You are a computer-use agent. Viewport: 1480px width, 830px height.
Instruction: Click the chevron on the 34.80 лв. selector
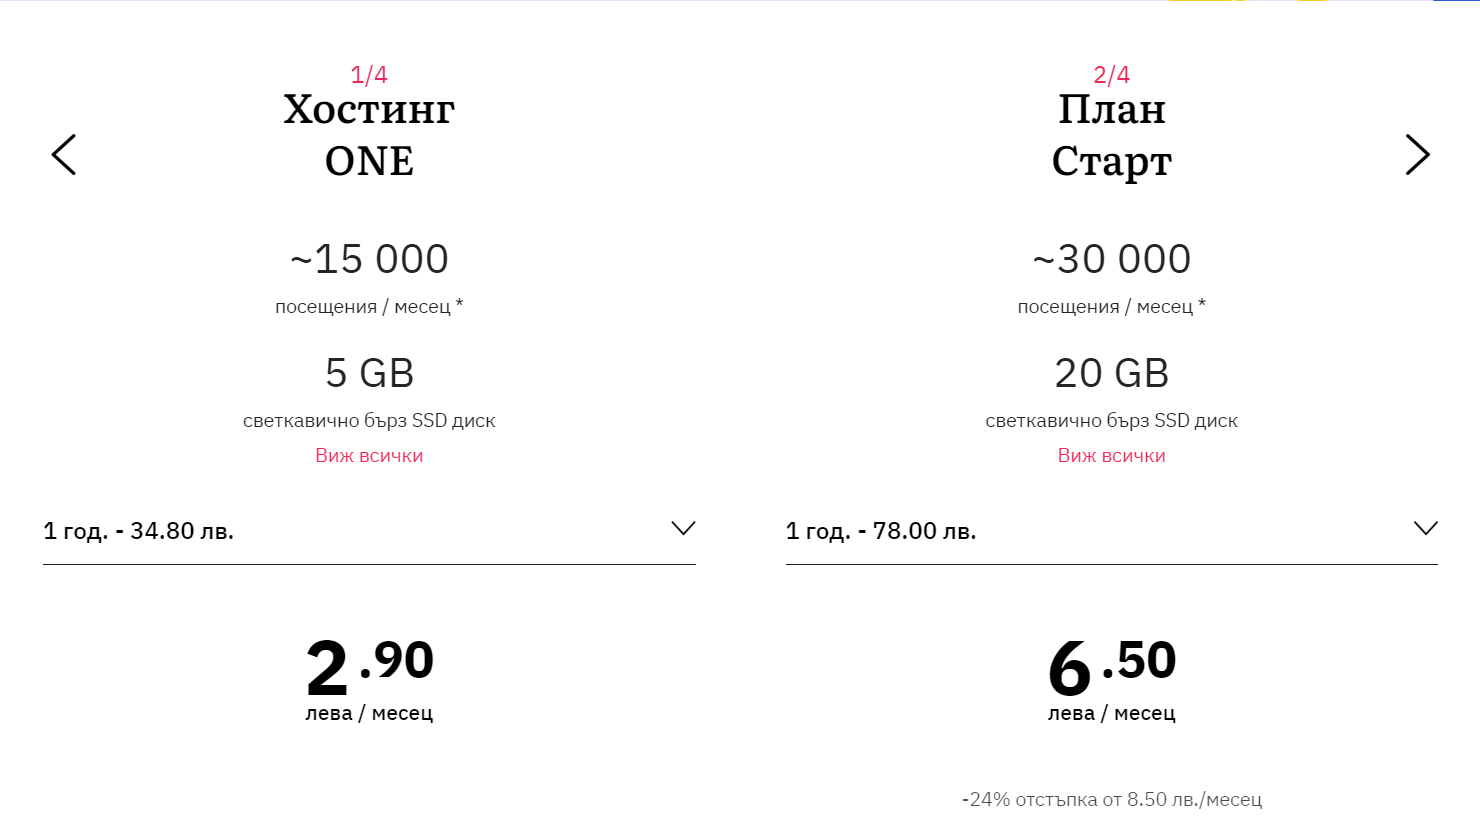pyautogui.click(x=683, y=528)
